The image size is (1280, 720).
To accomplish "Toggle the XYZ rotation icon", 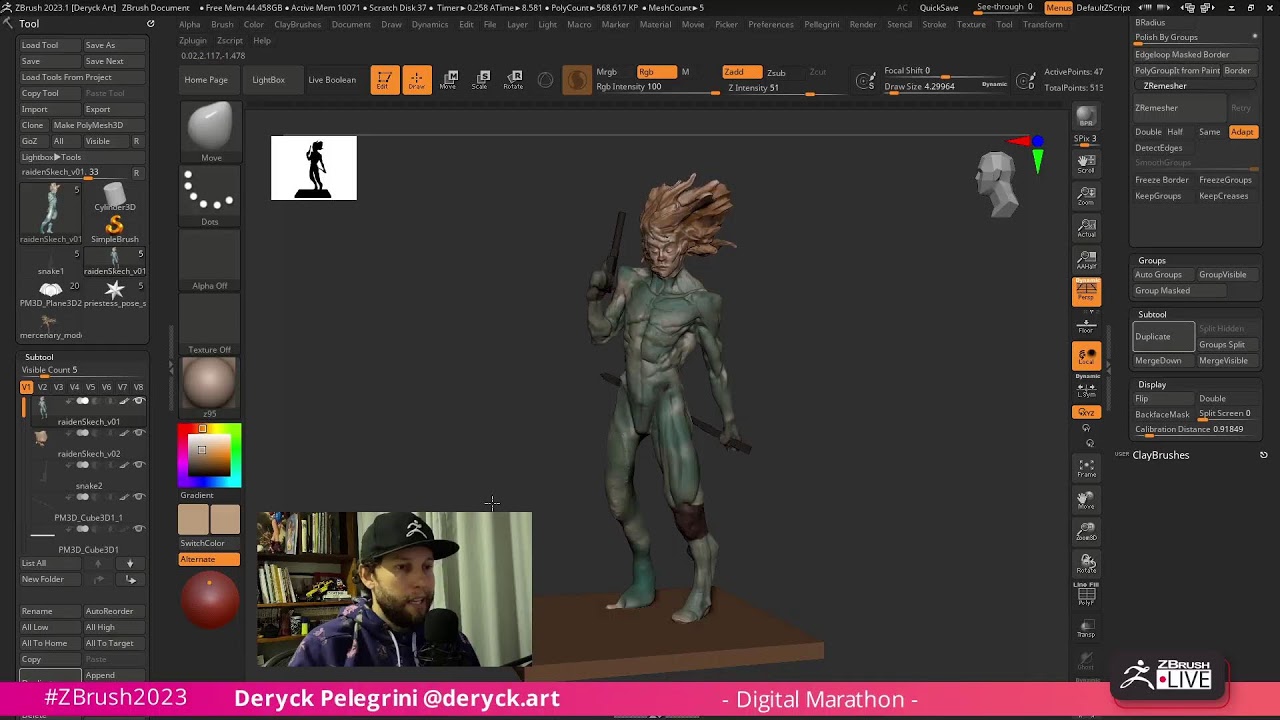I will 1086,412.
